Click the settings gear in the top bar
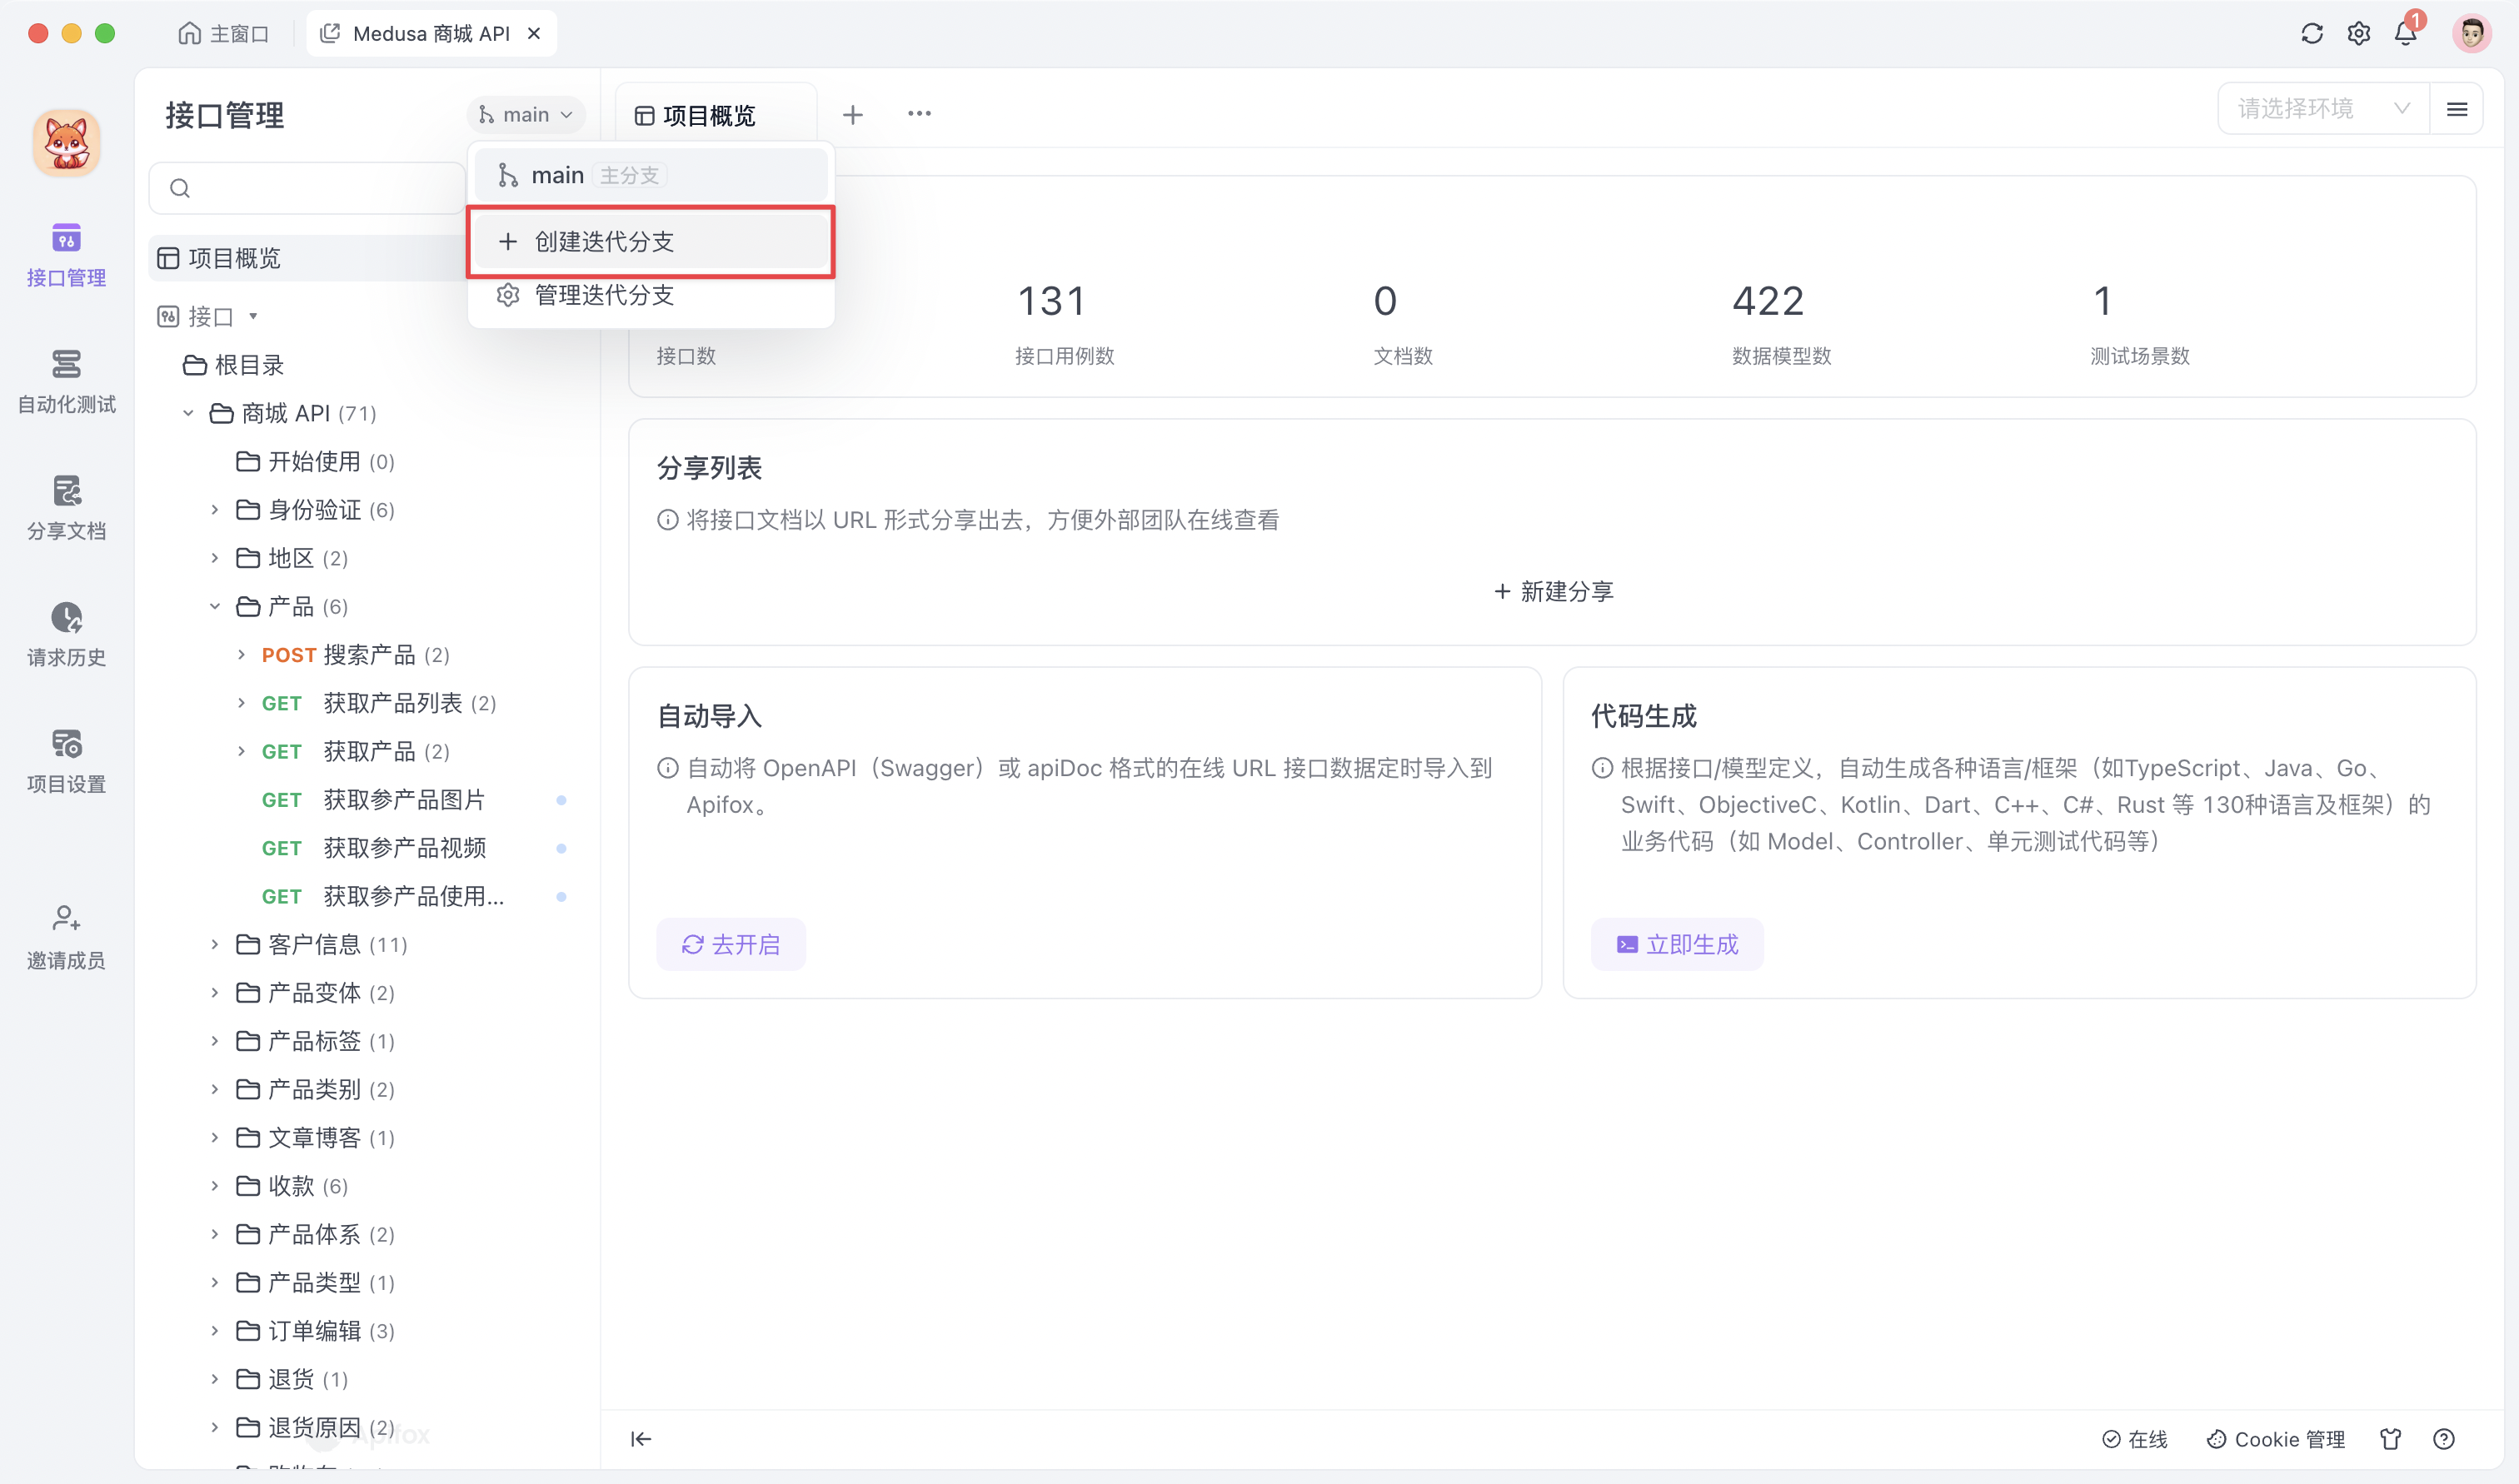Image resolution: width=2519 pixels, height=1484 pixels. [x=2358, y=33]
